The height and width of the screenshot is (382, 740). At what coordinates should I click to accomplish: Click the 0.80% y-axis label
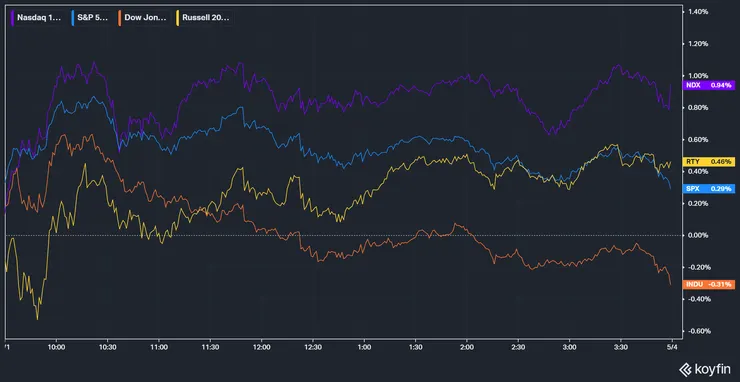coord(698,108)
